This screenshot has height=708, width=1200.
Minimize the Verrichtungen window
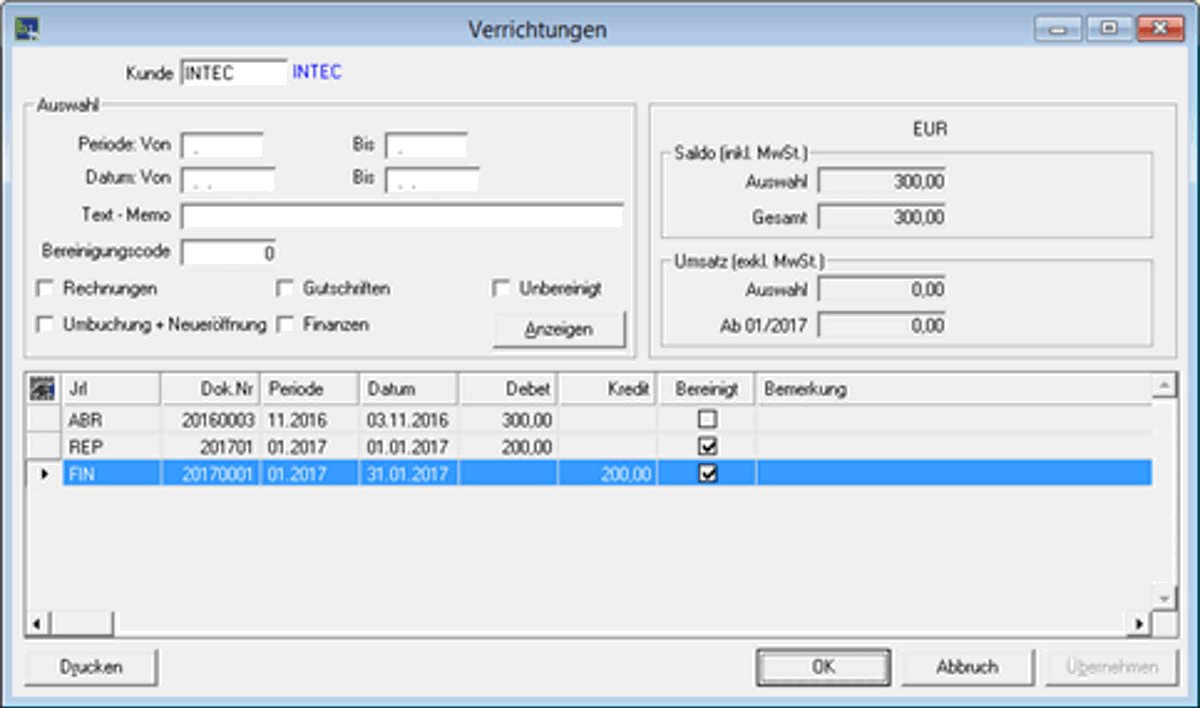click(x=1058, y=29)
